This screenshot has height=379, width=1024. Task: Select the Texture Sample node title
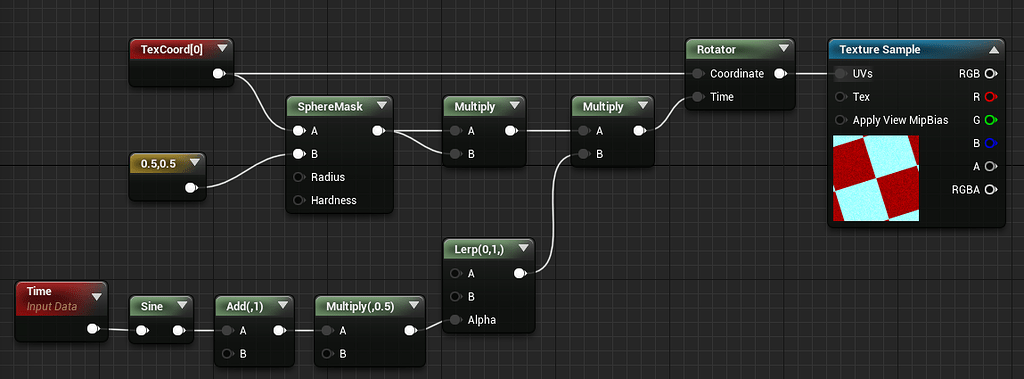coord(880,49)
